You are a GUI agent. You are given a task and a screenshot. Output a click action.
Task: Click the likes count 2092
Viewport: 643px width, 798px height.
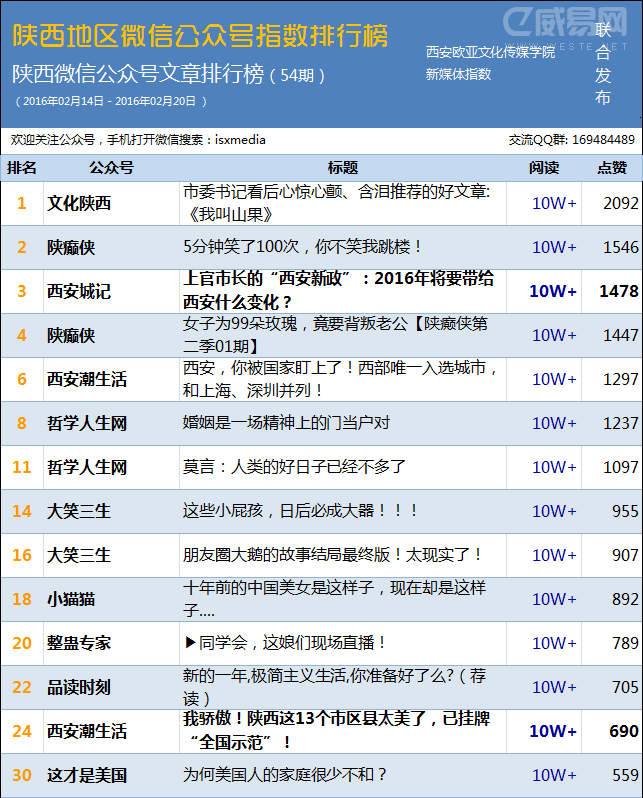620,203
